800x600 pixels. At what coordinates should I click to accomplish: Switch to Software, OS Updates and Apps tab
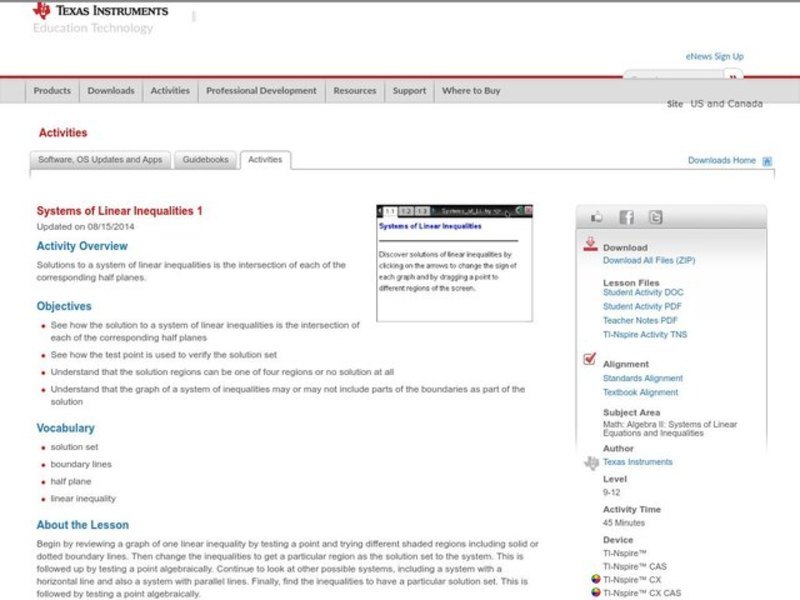click(x=100, y=160)
